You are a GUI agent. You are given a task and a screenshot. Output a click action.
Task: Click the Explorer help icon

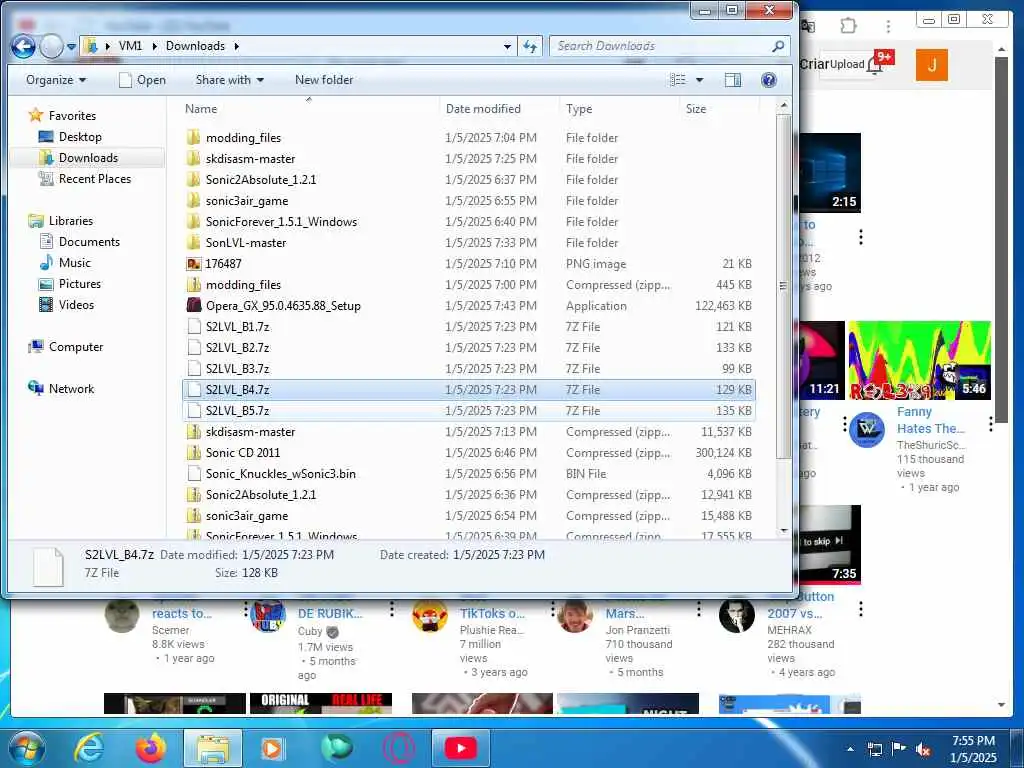(769, 80)
